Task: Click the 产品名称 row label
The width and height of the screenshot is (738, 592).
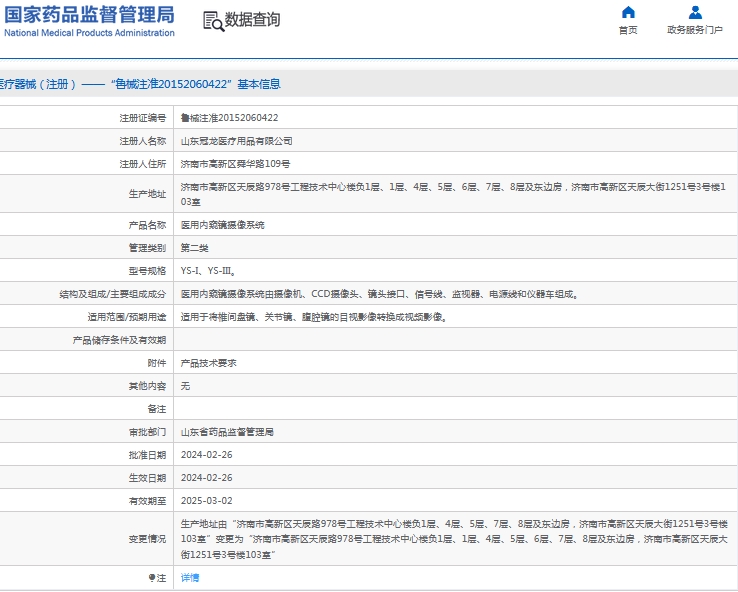Action: 147,225
